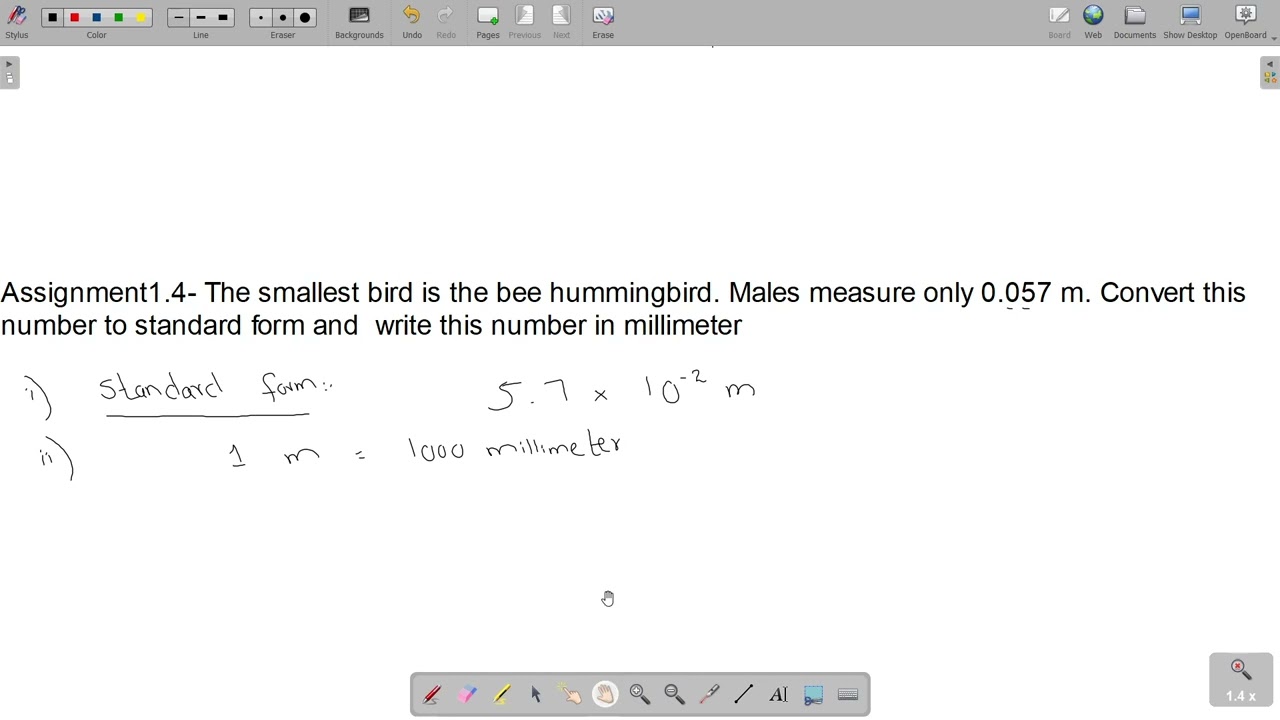Choose the medium line width
Image resolution: width=1280 pixels, height=720 pixels.
click(201, 17)
